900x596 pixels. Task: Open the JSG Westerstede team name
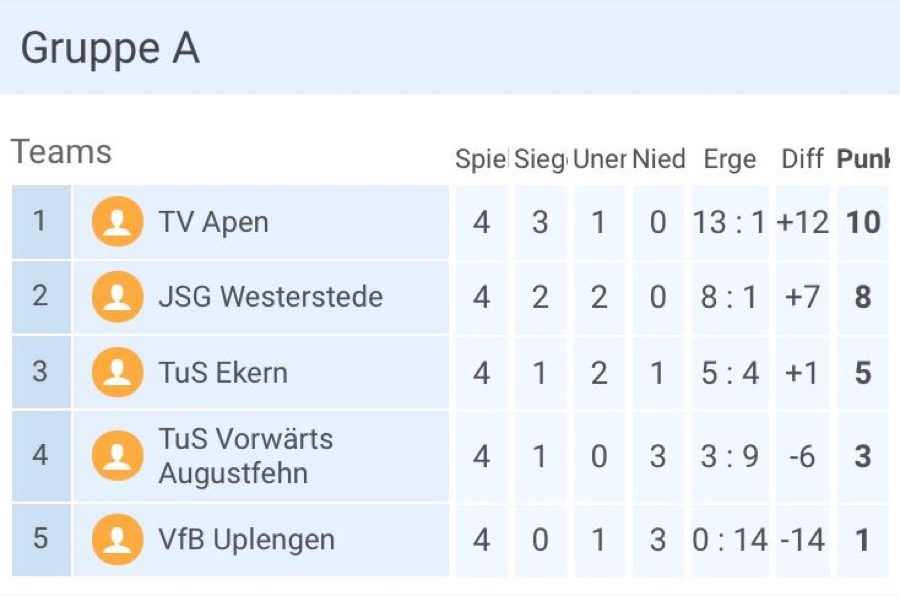(x=270, y=297)
